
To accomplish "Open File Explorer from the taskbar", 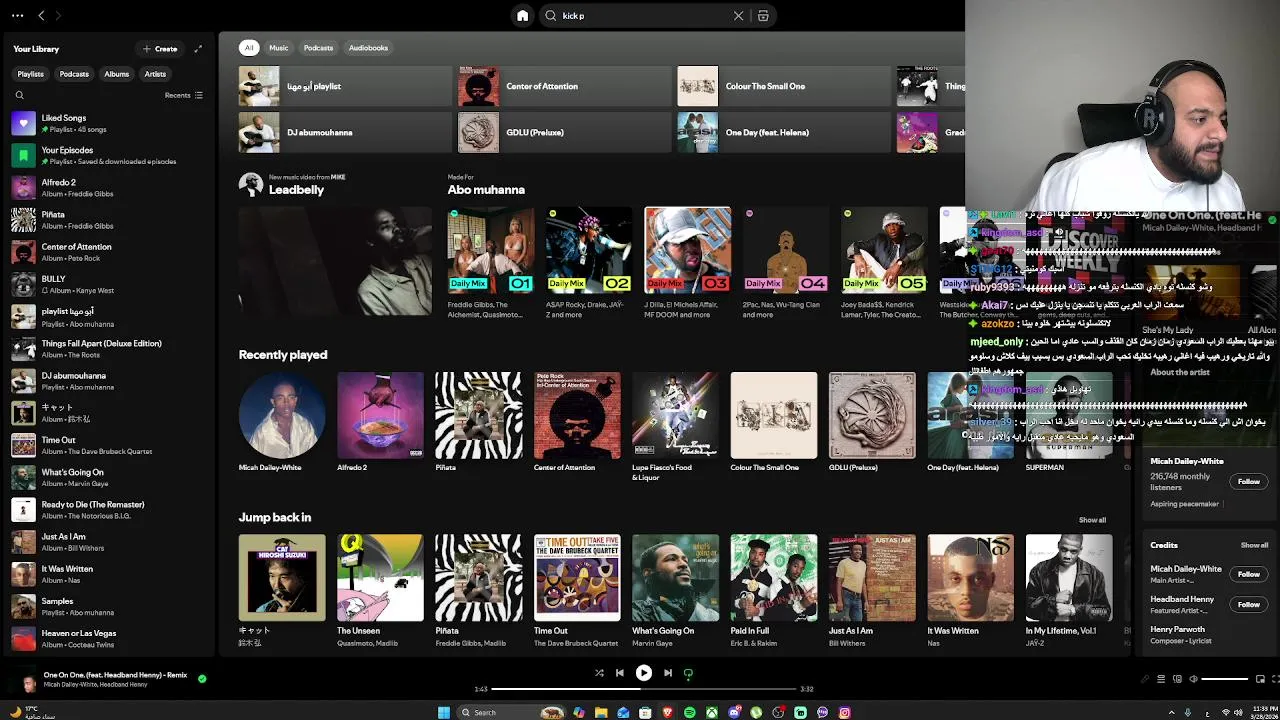I will [x=601, y=712].
